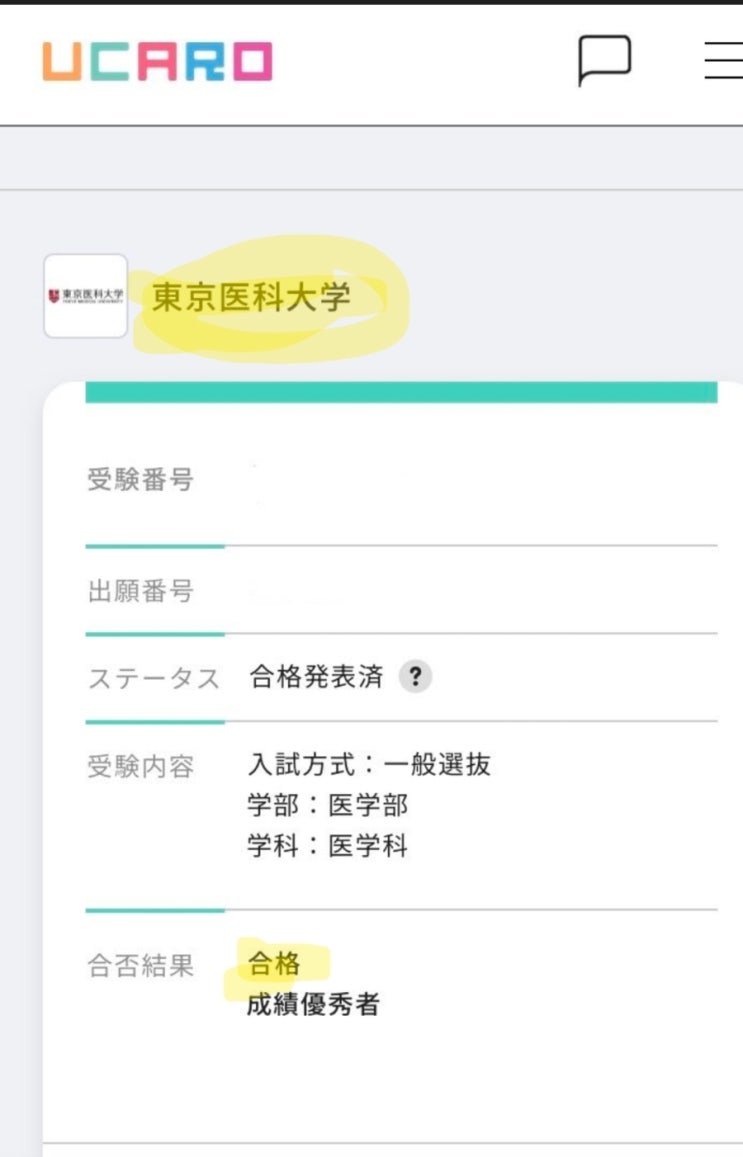
Task: Tap the Tokyo Medical University logo thumbnail
Action: pos(86,296)
